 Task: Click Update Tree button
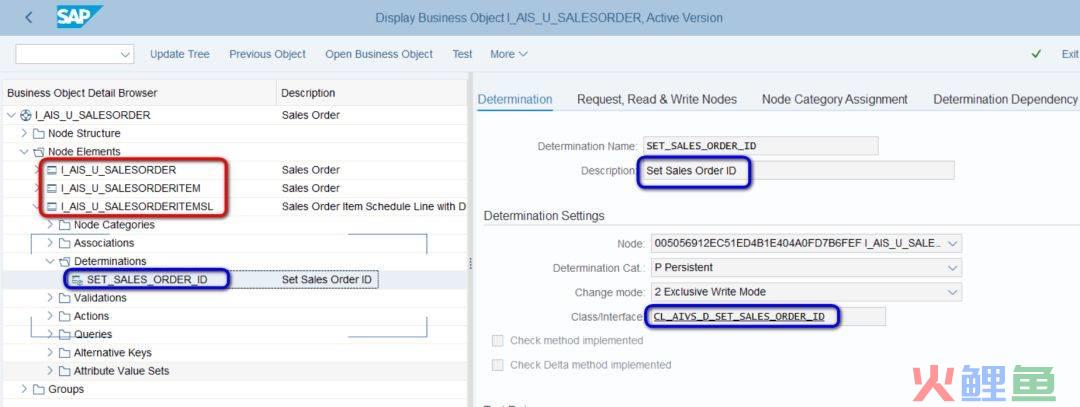180,54
